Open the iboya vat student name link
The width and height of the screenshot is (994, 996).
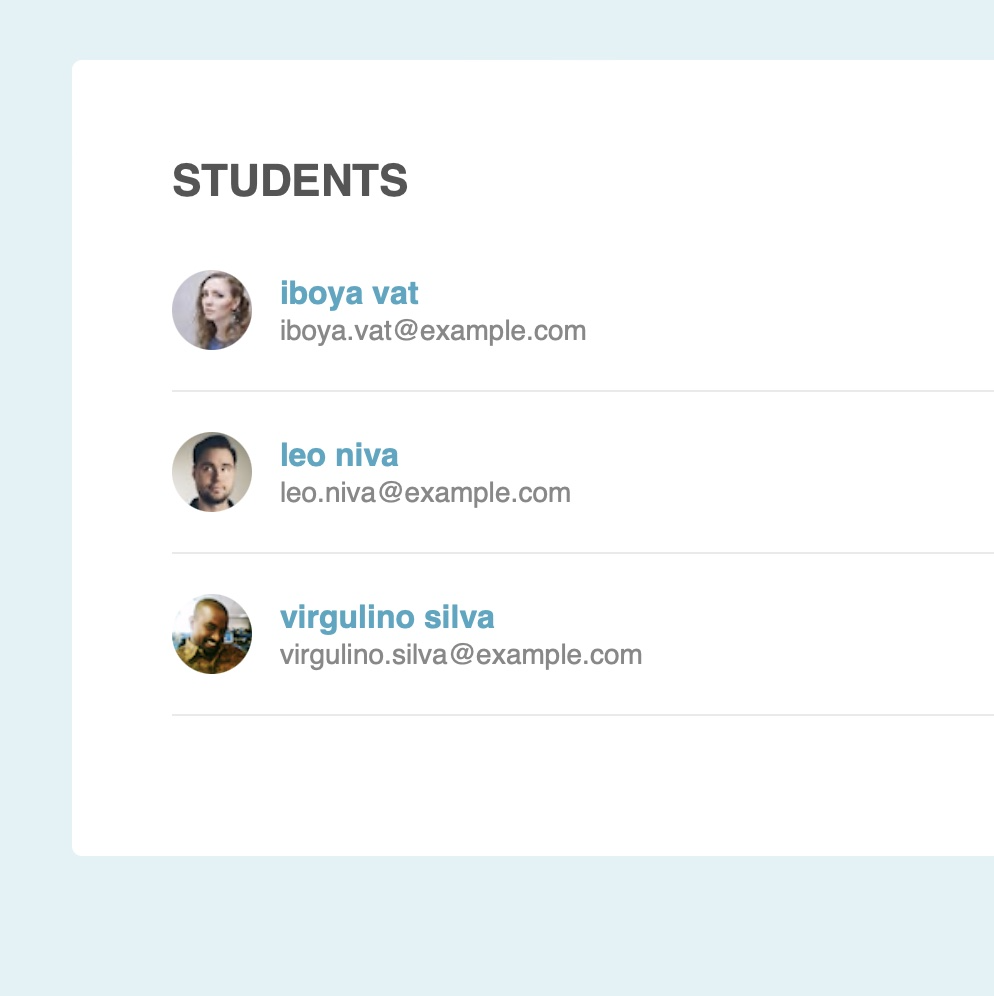click(x=349, y=293)
